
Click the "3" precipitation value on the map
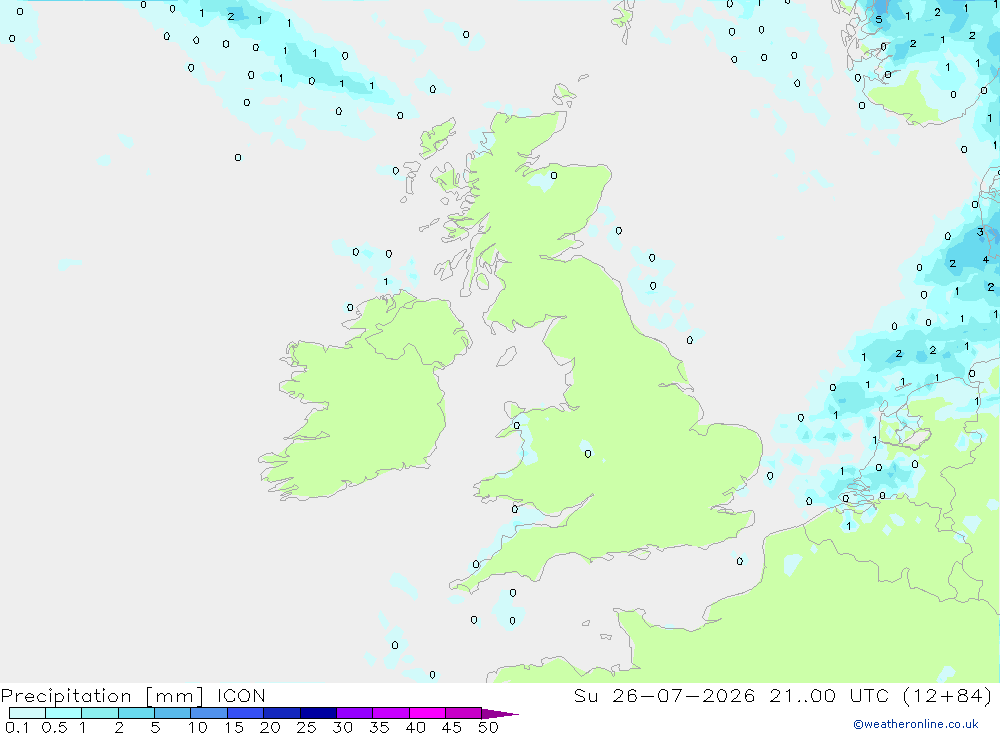click(980, 232)
